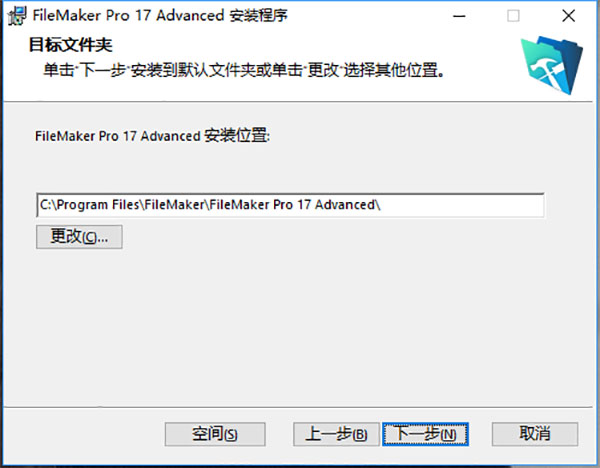Cancel installation with 取消 button
The image size is (600, 468).
point(535,434)
